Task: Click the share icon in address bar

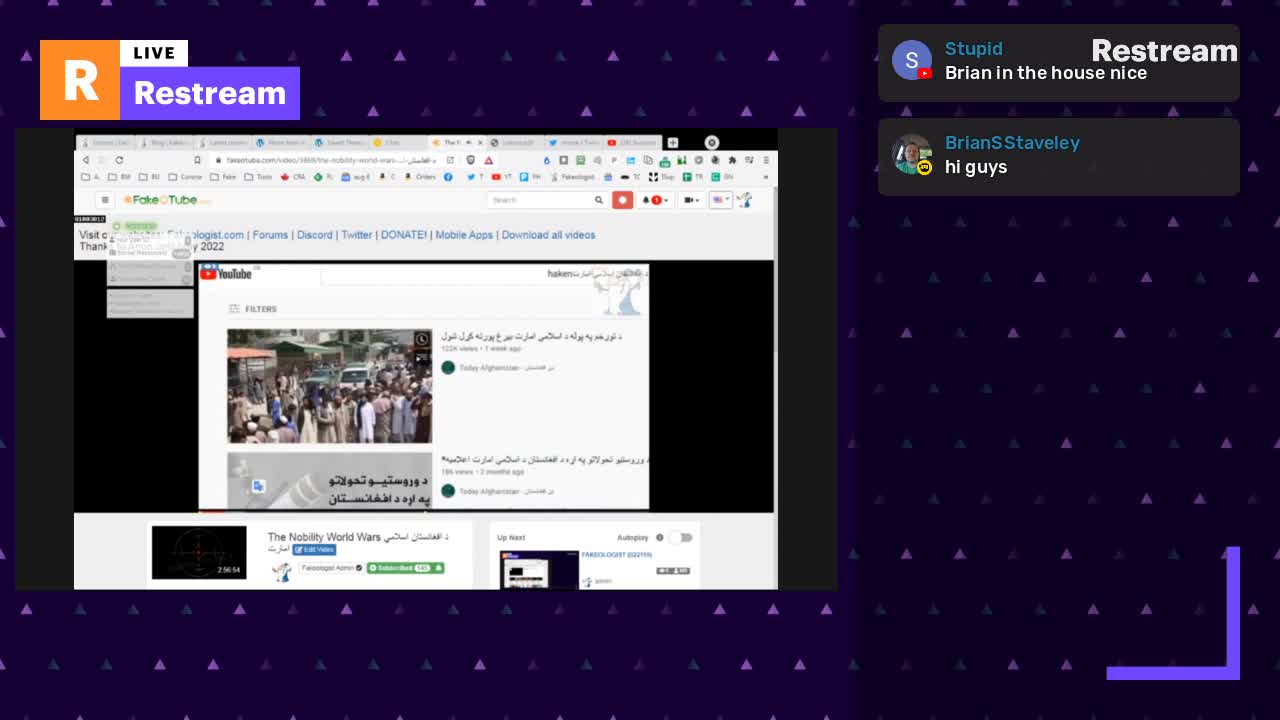Action: coord(450,160)
